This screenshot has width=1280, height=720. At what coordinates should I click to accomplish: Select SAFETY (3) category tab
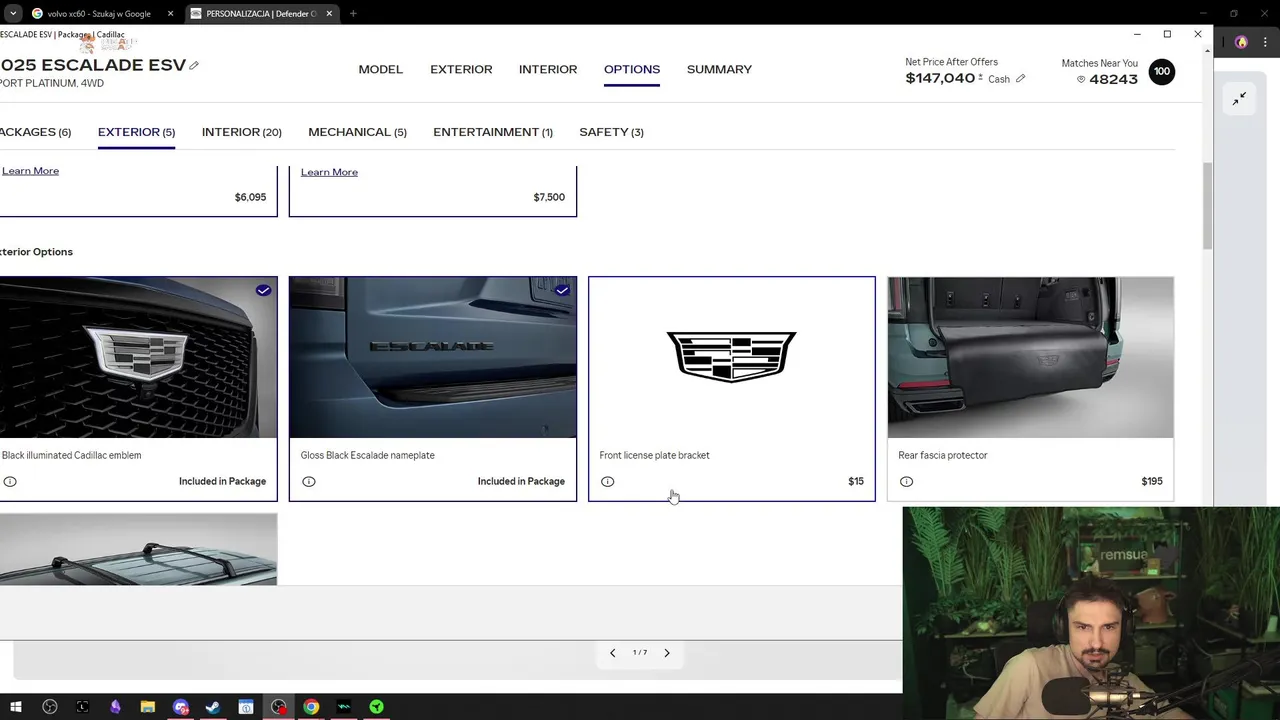pyautogui.click(x=611, y=132)
